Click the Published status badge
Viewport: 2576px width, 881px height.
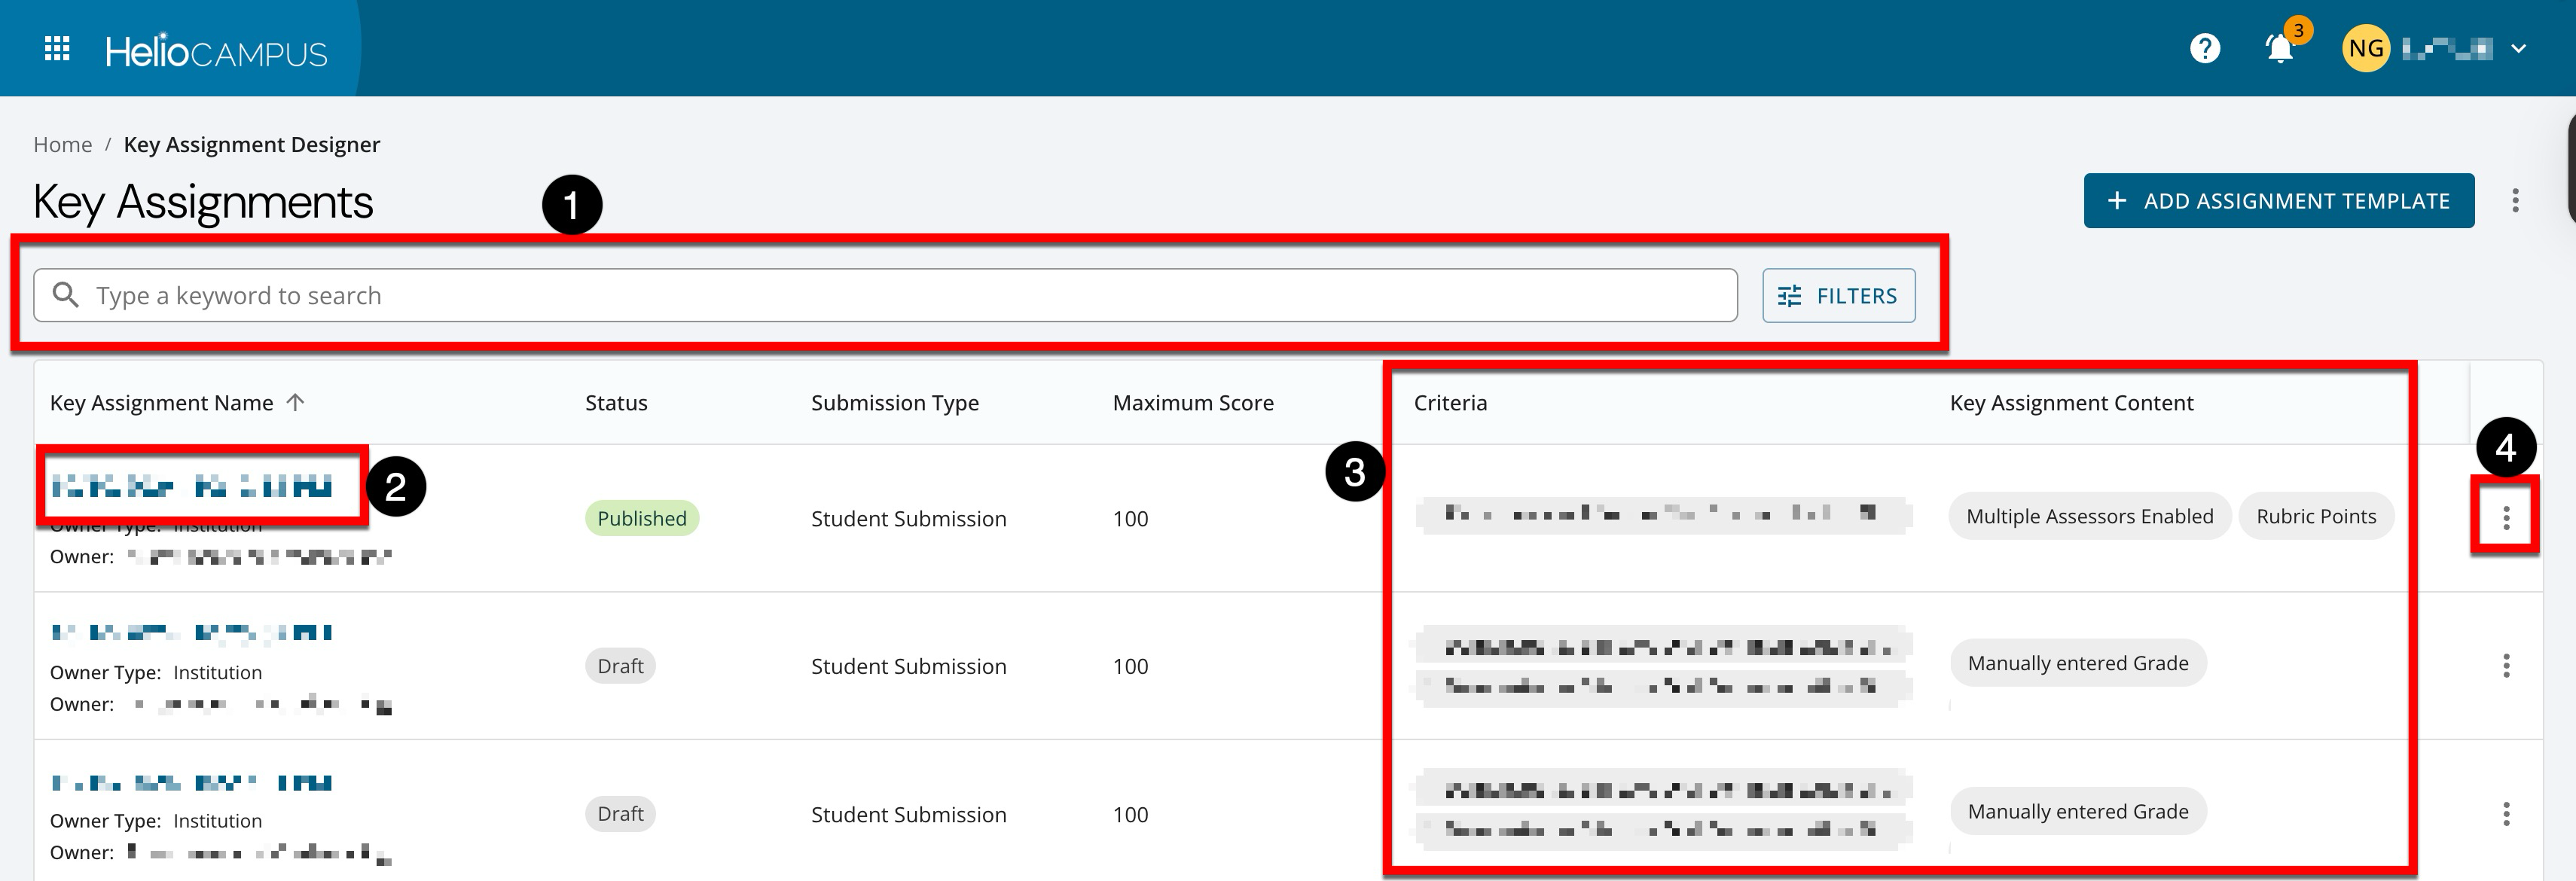(x=641, y=519)
